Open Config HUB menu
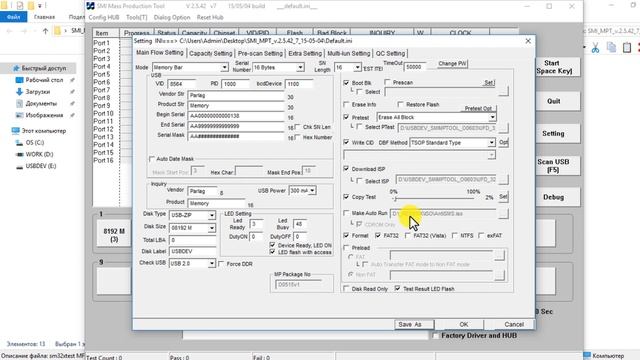This screenshot has height=360, width=640. pos(104,18)
